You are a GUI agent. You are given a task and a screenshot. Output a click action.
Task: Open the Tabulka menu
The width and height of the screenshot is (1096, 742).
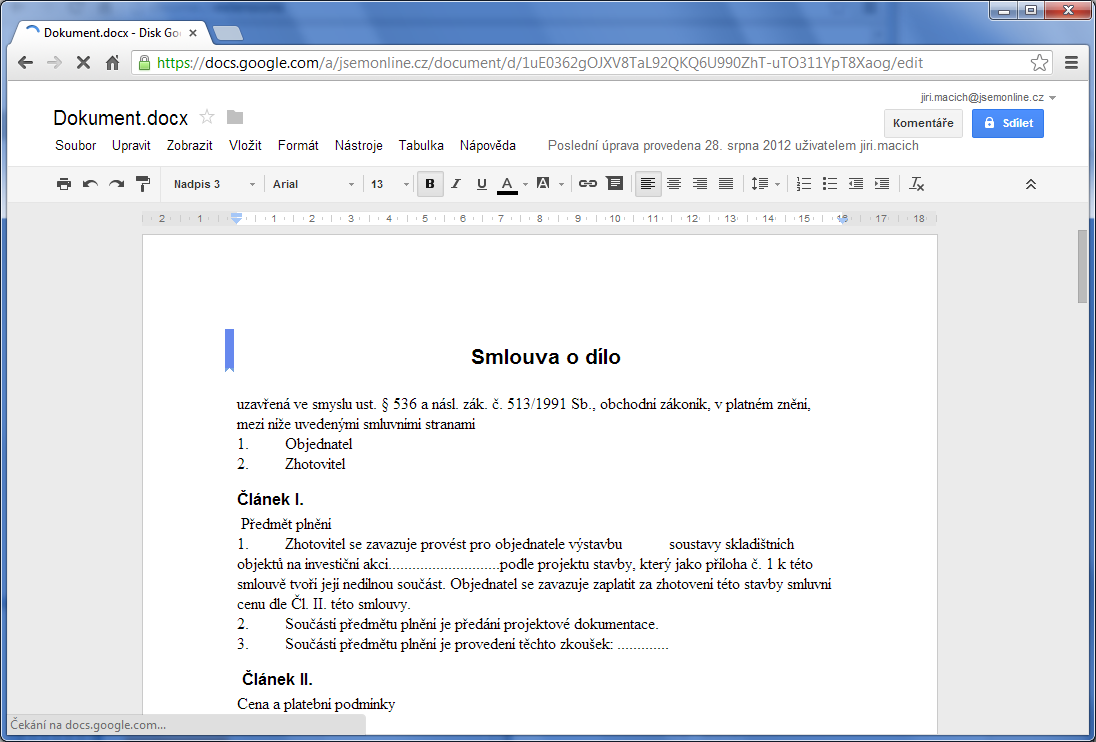[x=421, y=145]
